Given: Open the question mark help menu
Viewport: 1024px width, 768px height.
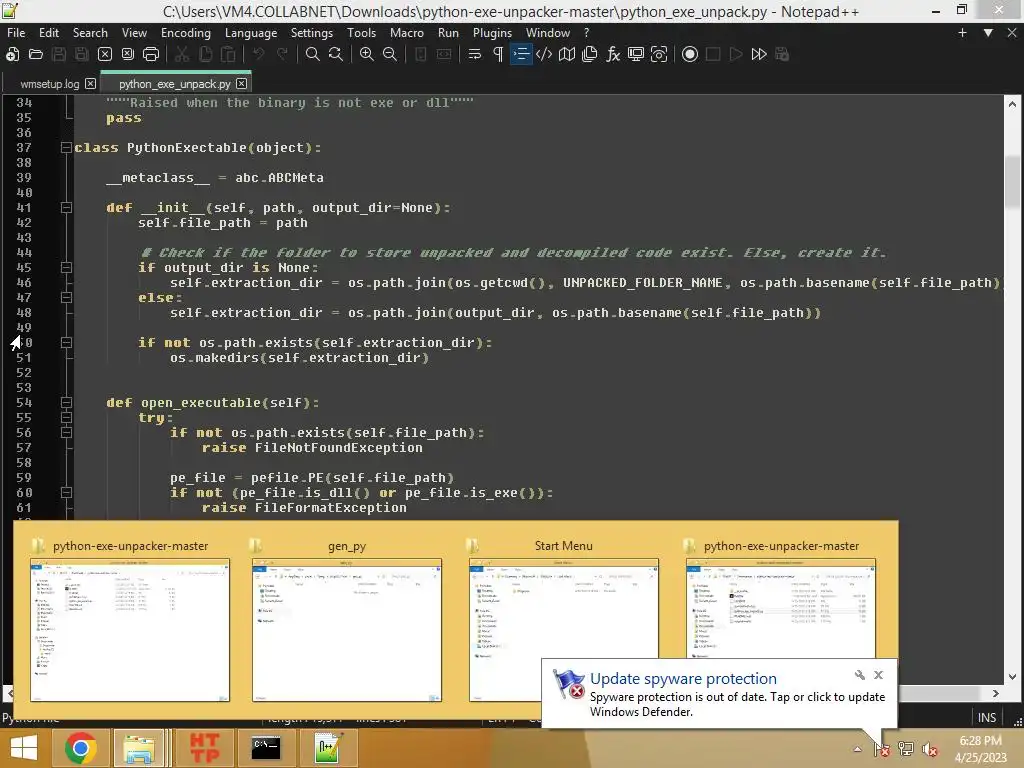Looking at the screenshot, I should click(x=586, y=33).
